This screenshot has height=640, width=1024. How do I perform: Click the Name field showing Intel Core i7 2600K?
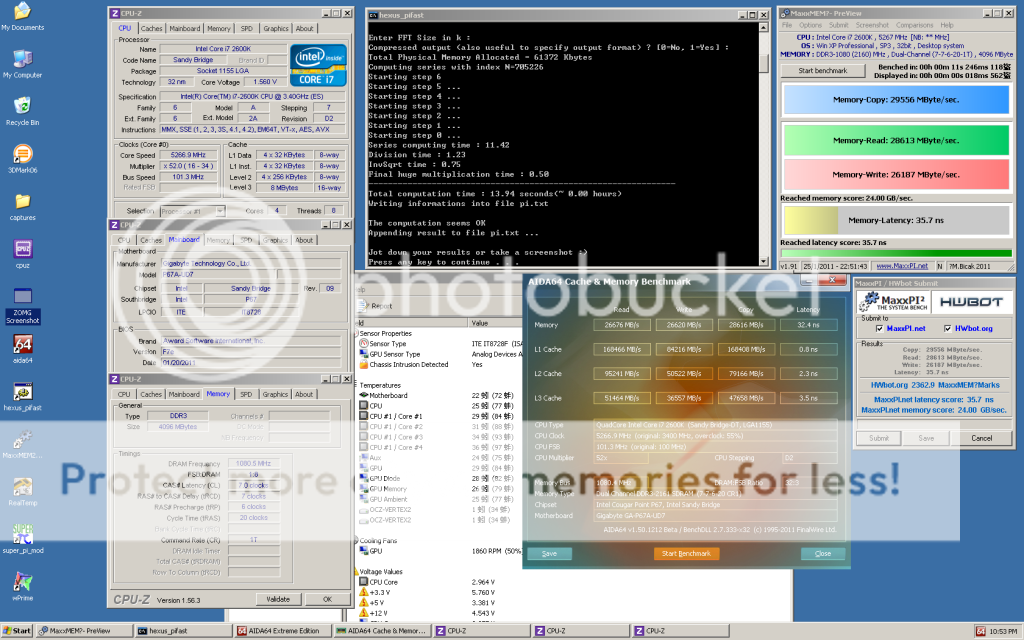[223, 49]
